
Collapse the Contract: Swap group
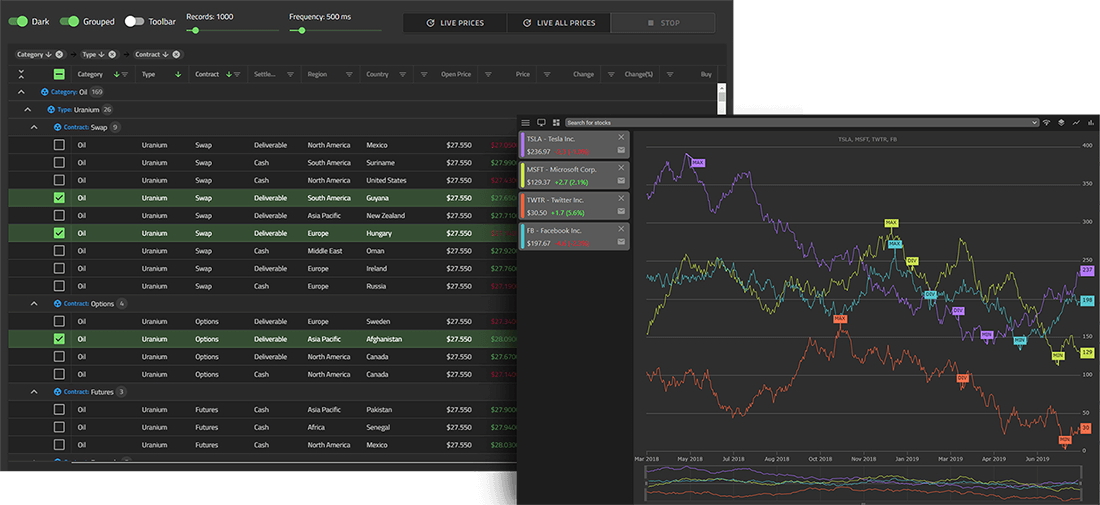(x=33, y=127)
